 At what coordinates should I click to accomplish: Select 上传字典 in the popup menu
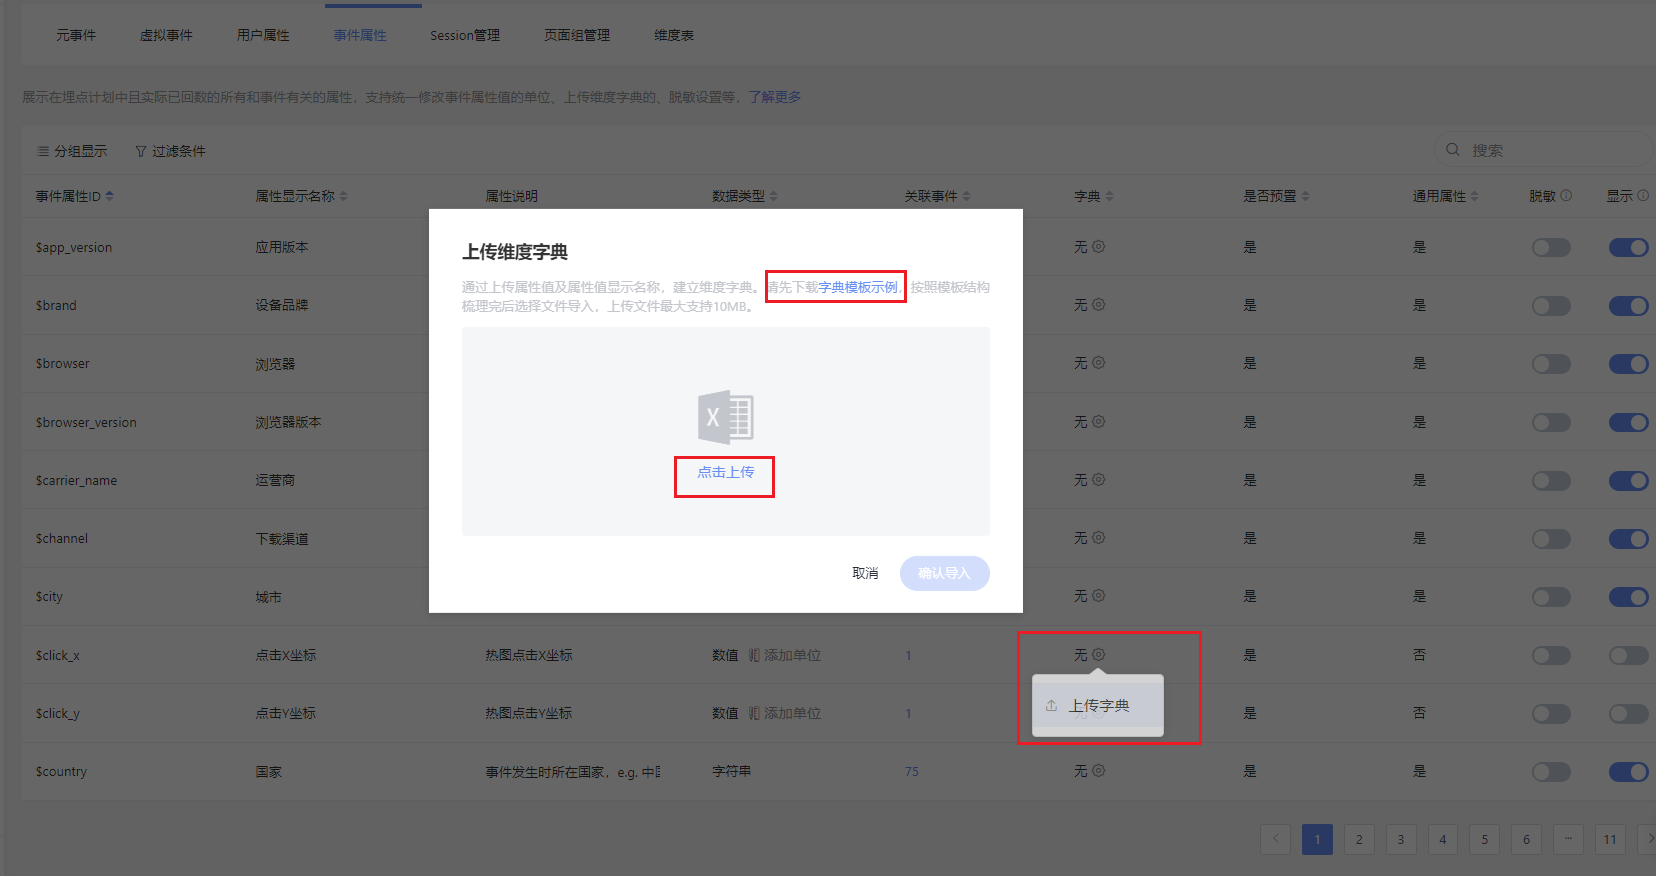1098,706
